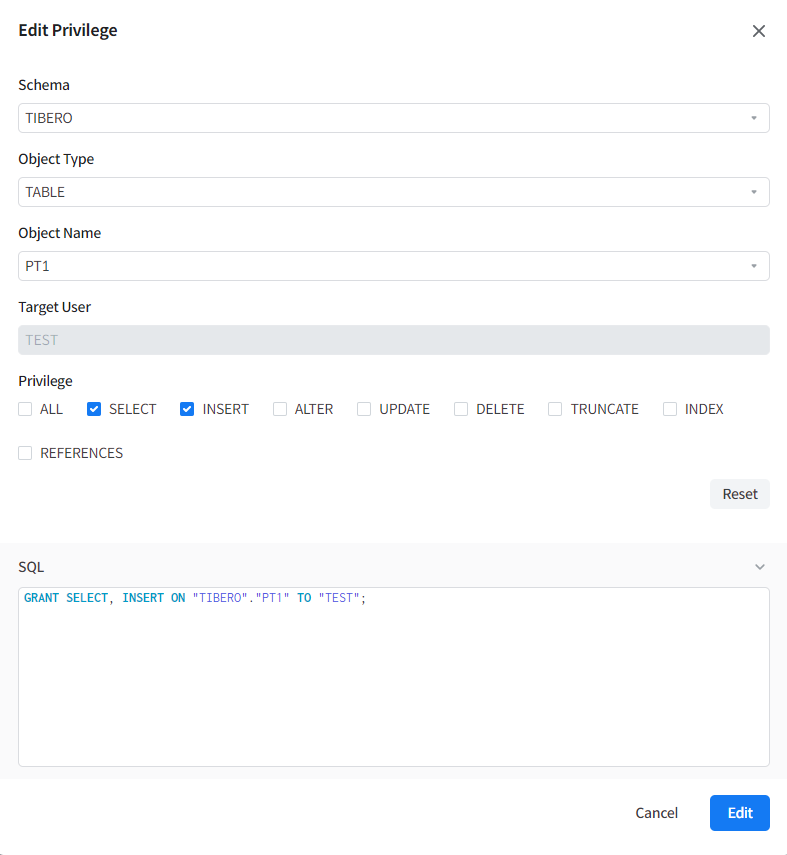Viewport: 787px width, 855px height.
Task: Click the Edit Privilege dialog title
Action: 68,30
